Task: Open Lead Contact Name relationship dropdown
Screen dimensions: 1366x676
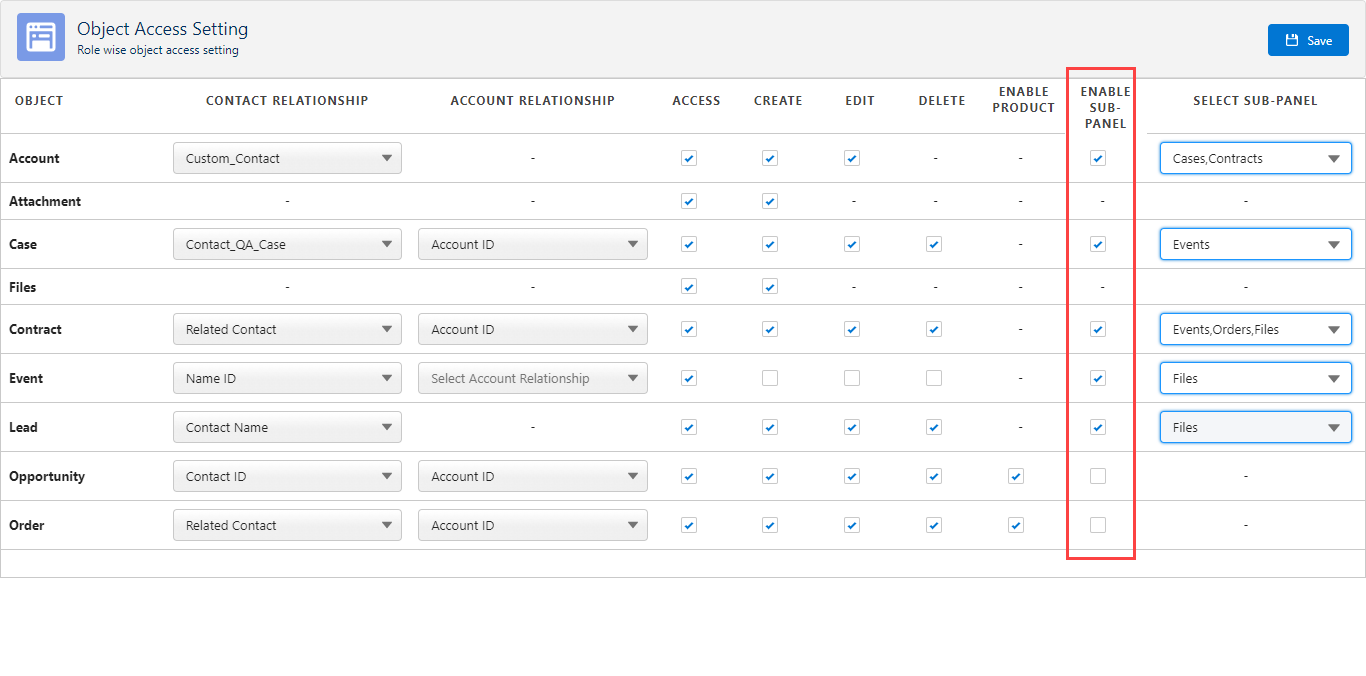Action: [x=287, y=427]
